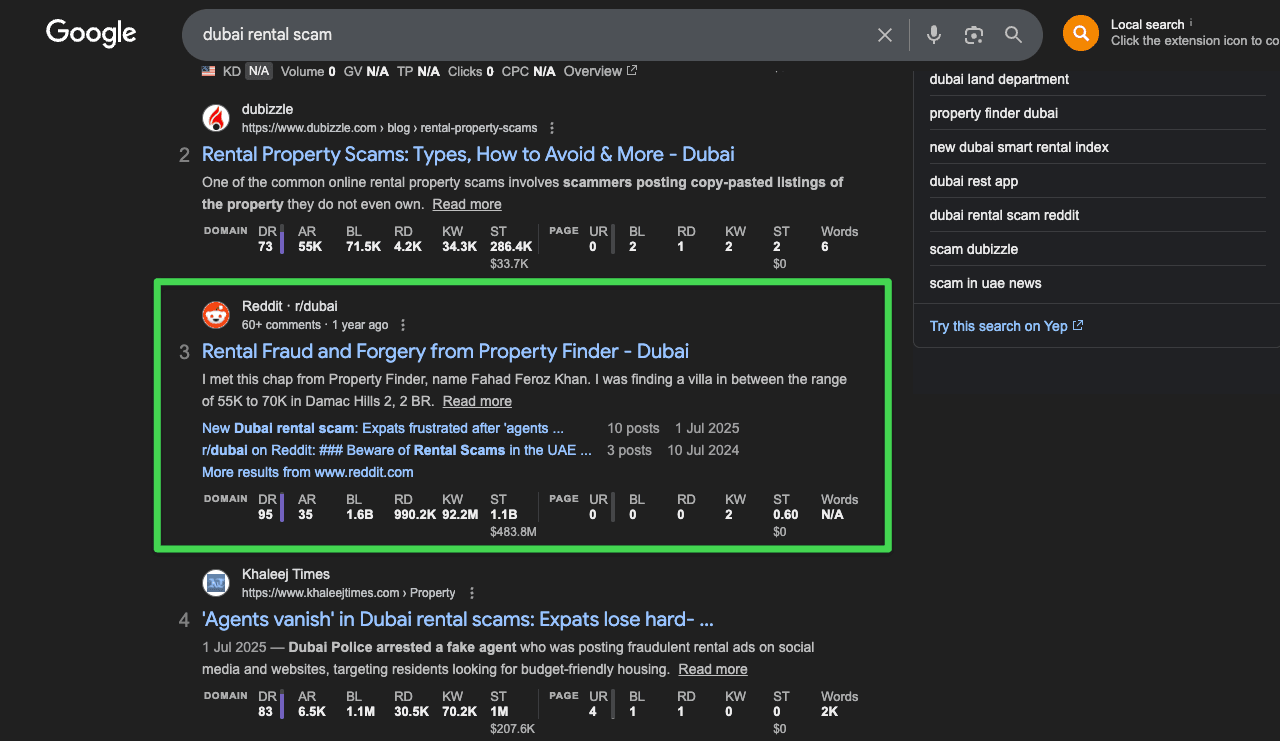The width and height of the screenshot is (1280, 741).
Task: Click Read more on Khaleej Times snippet
Action: pyautogui.click(x=713, y=669)
